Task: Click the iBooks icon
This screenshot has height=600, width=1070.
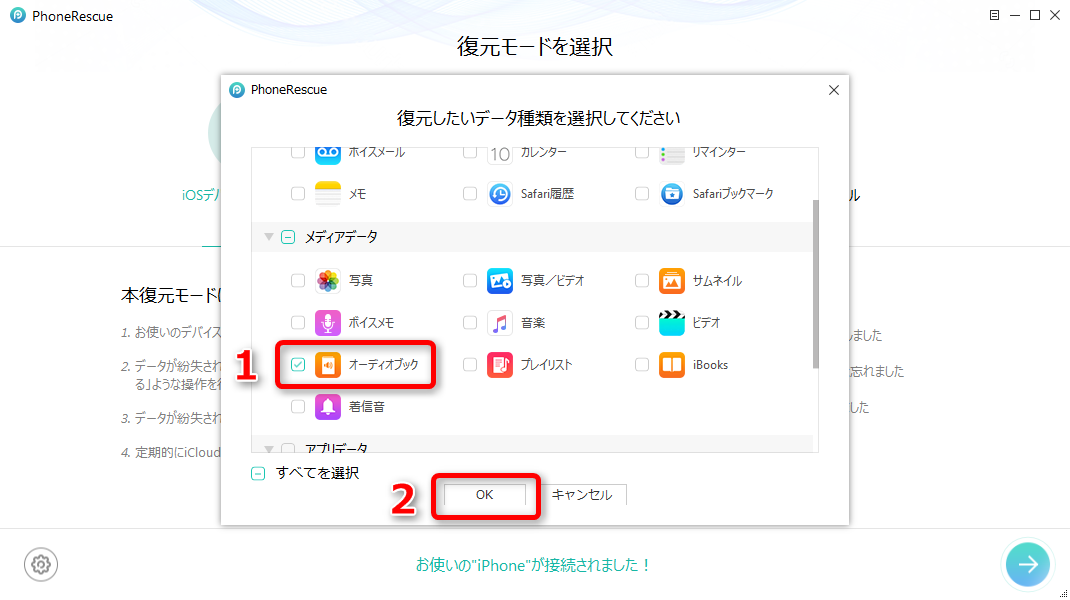Action: (671, 365)
